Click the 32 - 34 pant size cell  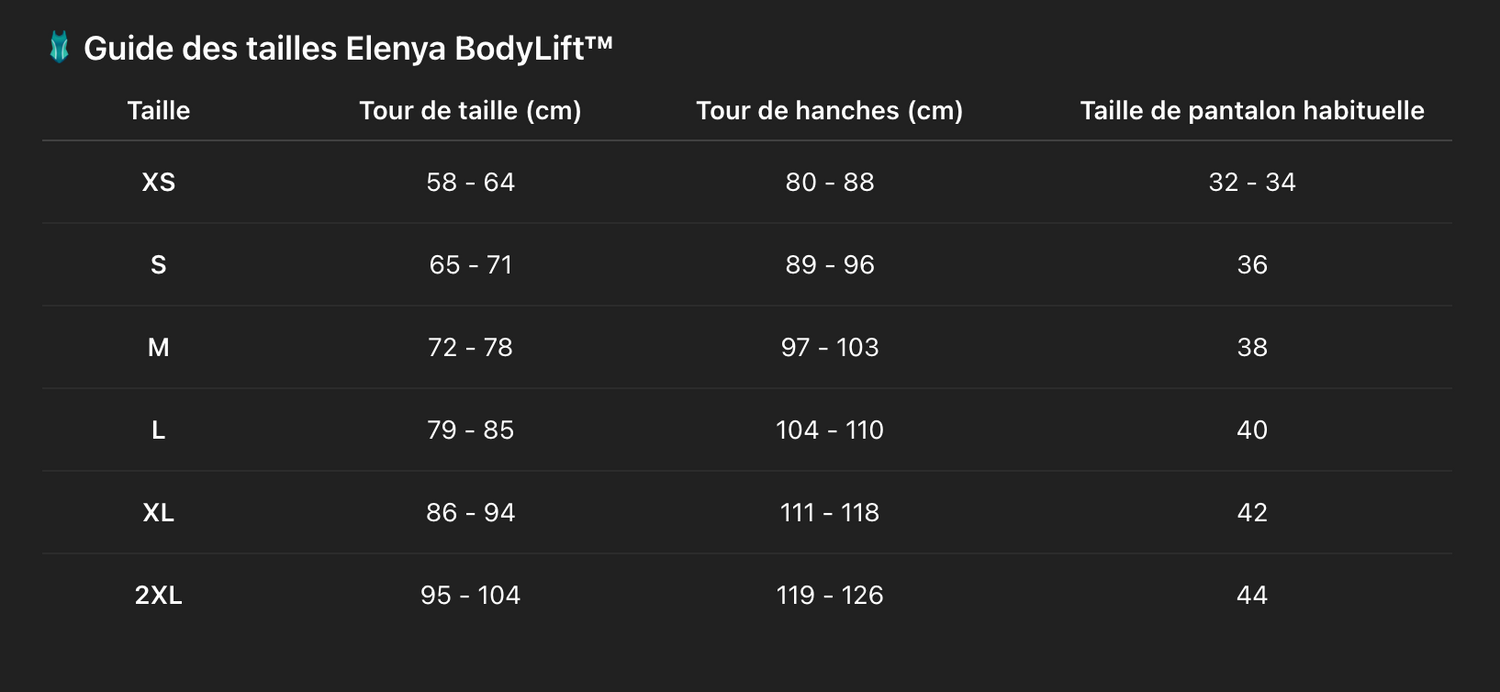1252,182
